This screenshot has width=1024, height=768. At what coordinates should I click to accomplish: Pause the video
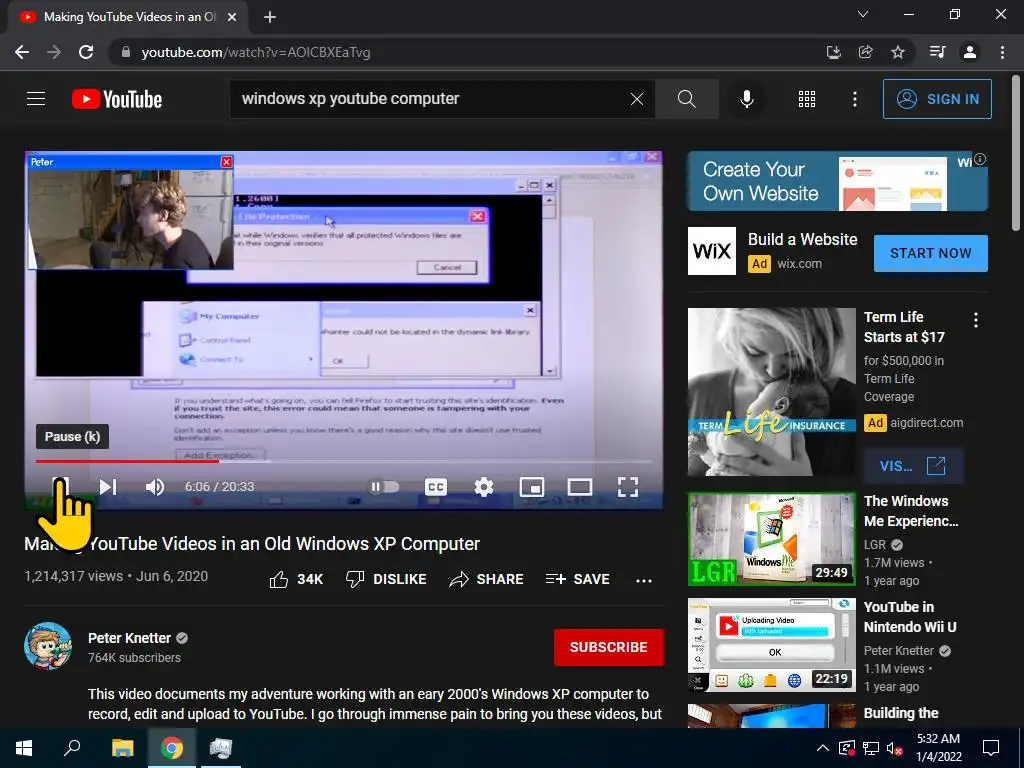click(61, 487)
